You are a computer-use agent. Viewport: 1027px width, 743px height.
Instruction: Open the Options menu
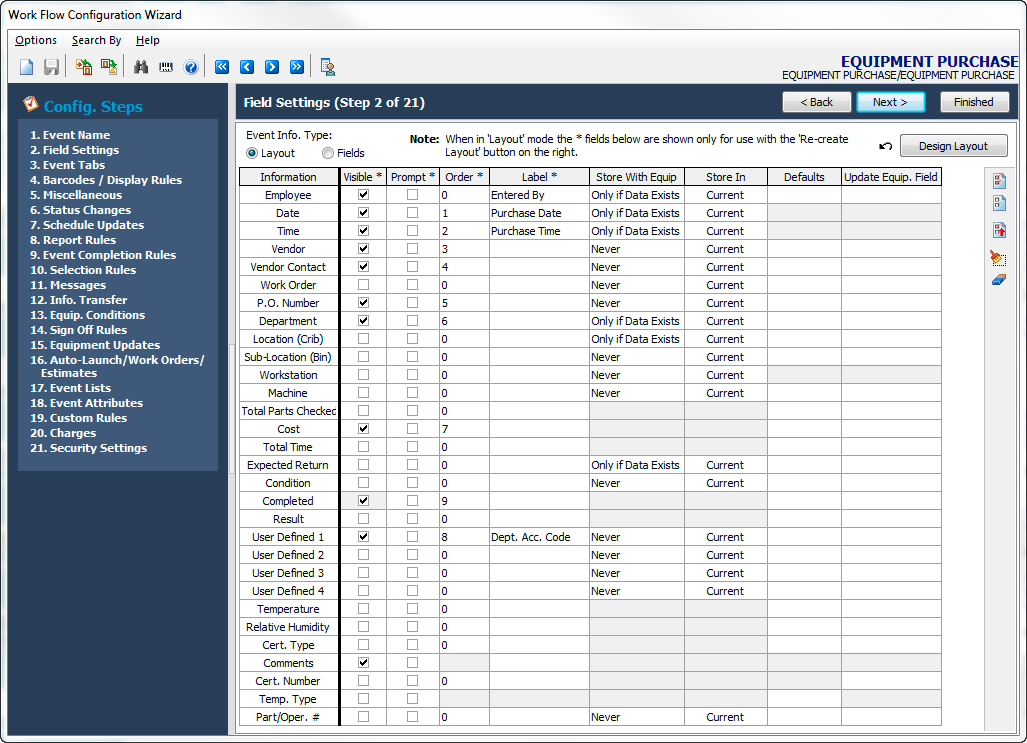coord(36,40)
